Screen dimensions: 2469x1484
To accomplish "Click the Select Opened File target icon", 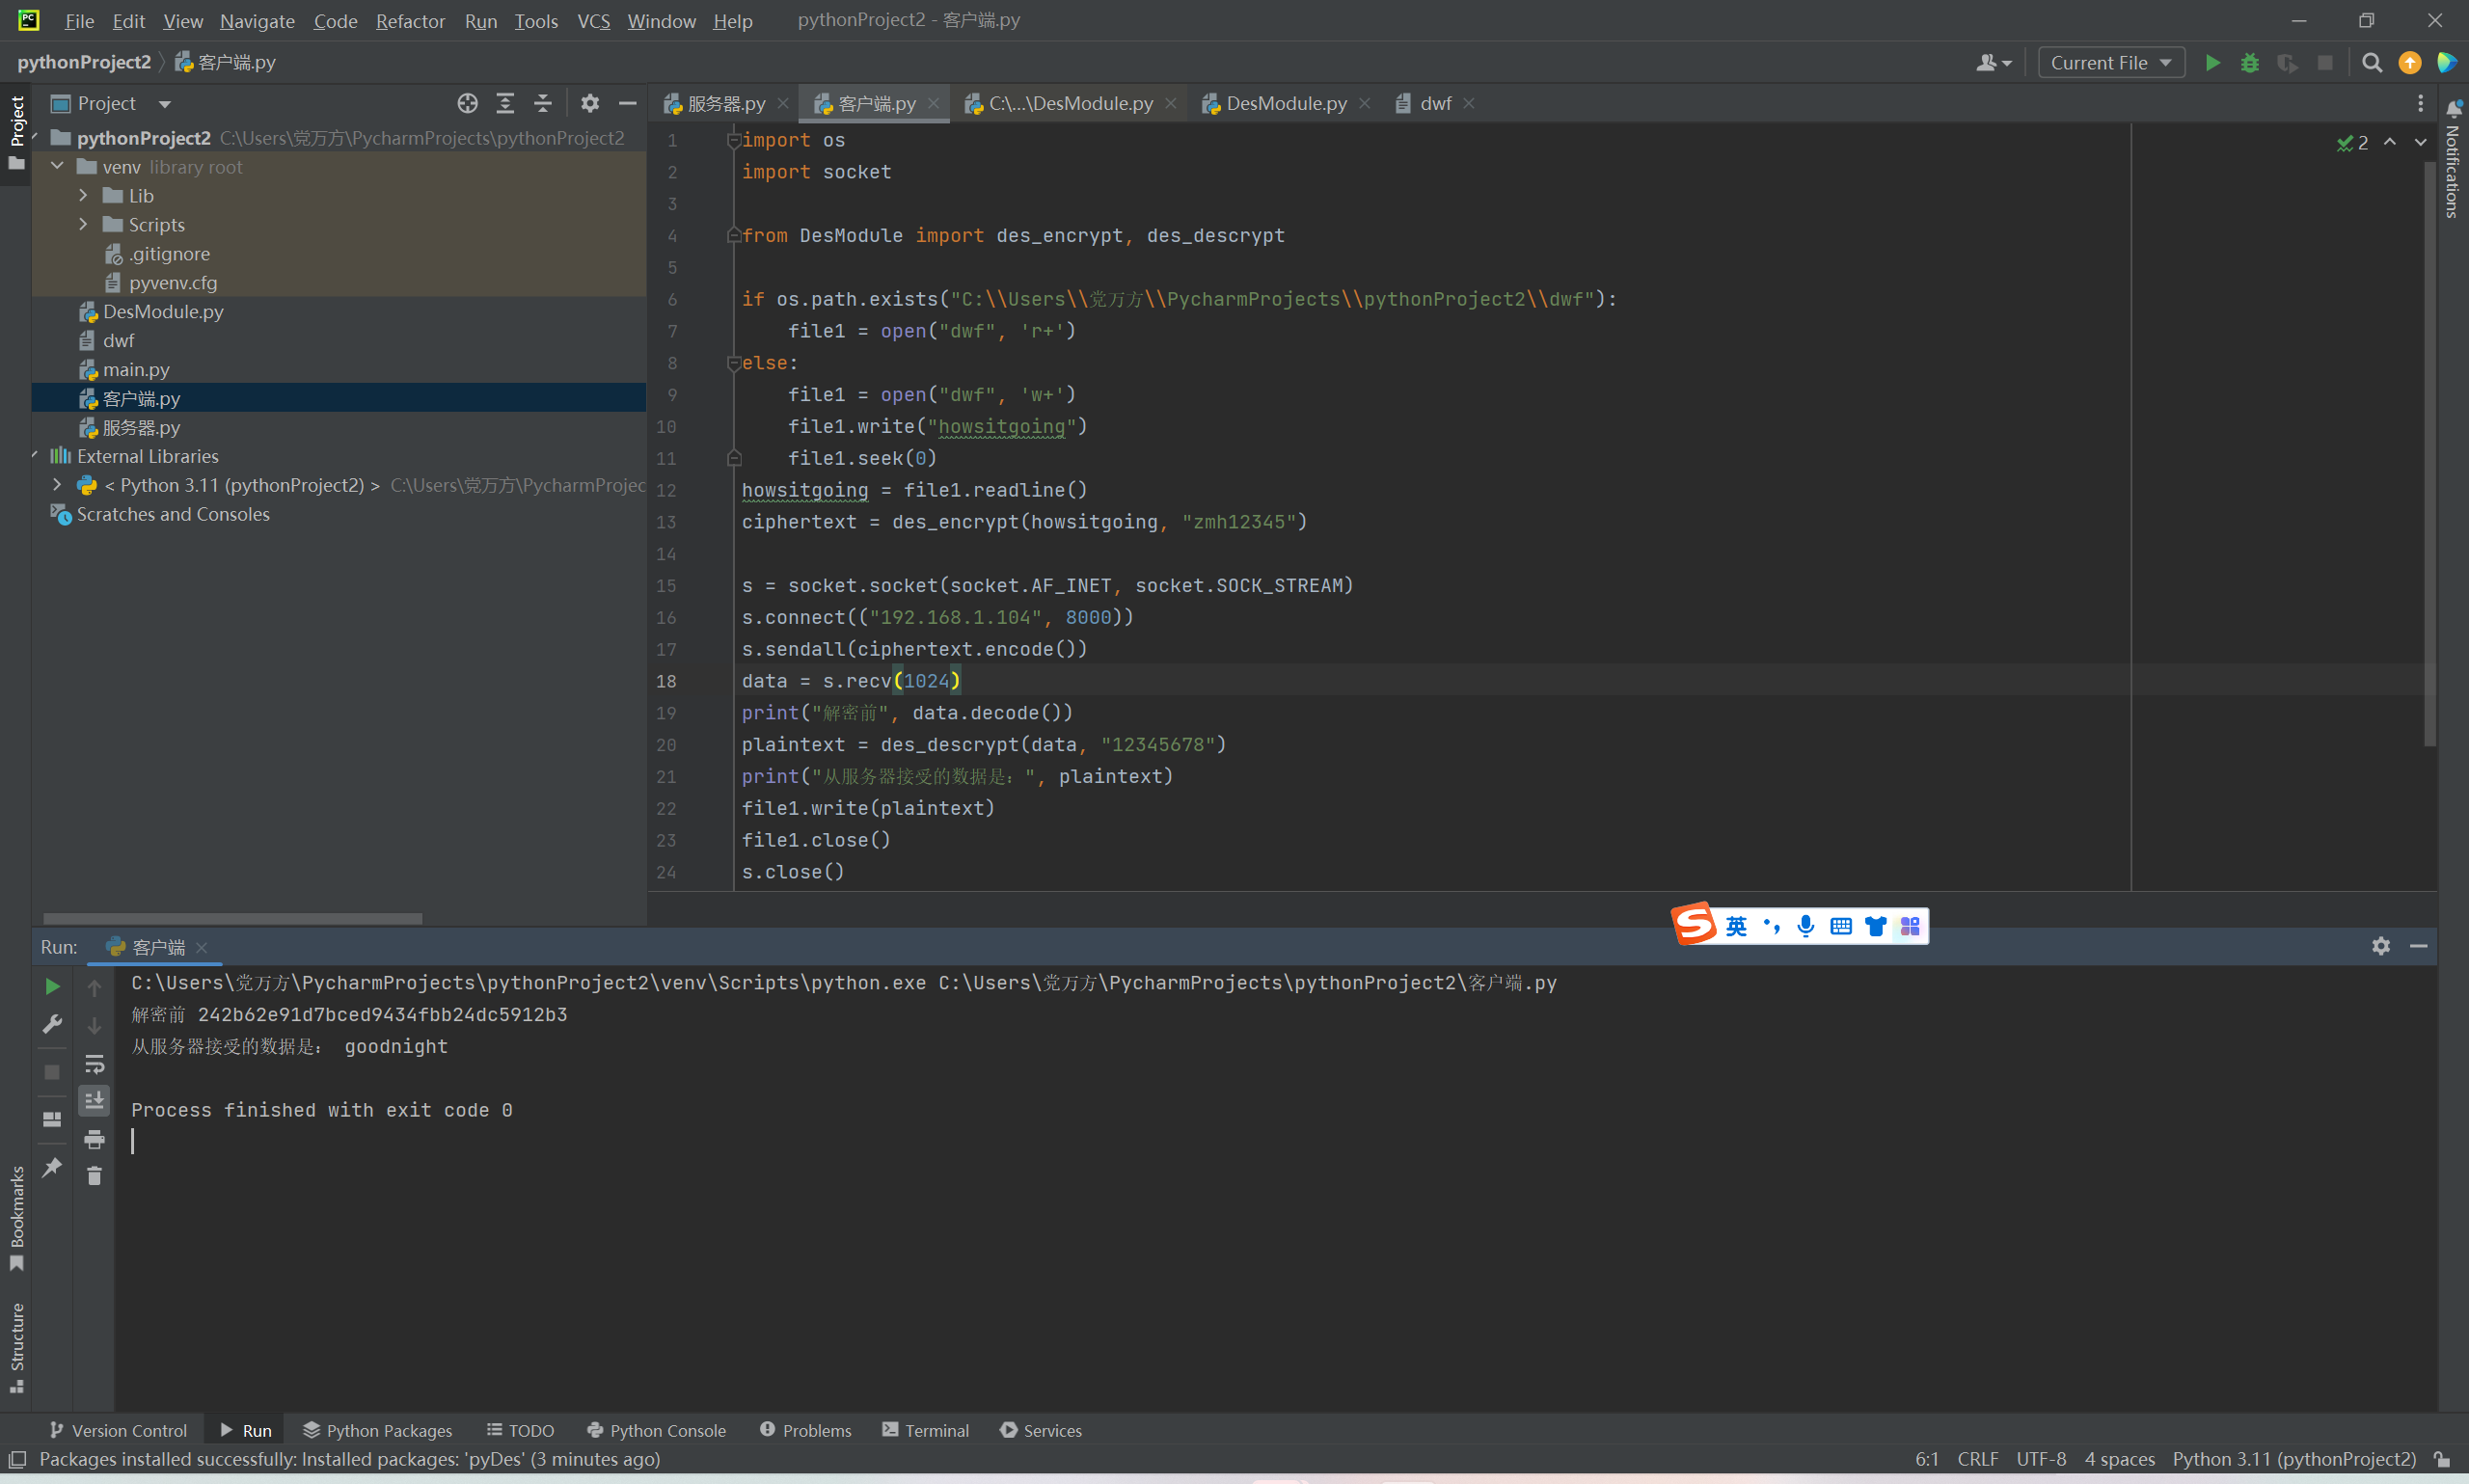I will coord(467,103).
